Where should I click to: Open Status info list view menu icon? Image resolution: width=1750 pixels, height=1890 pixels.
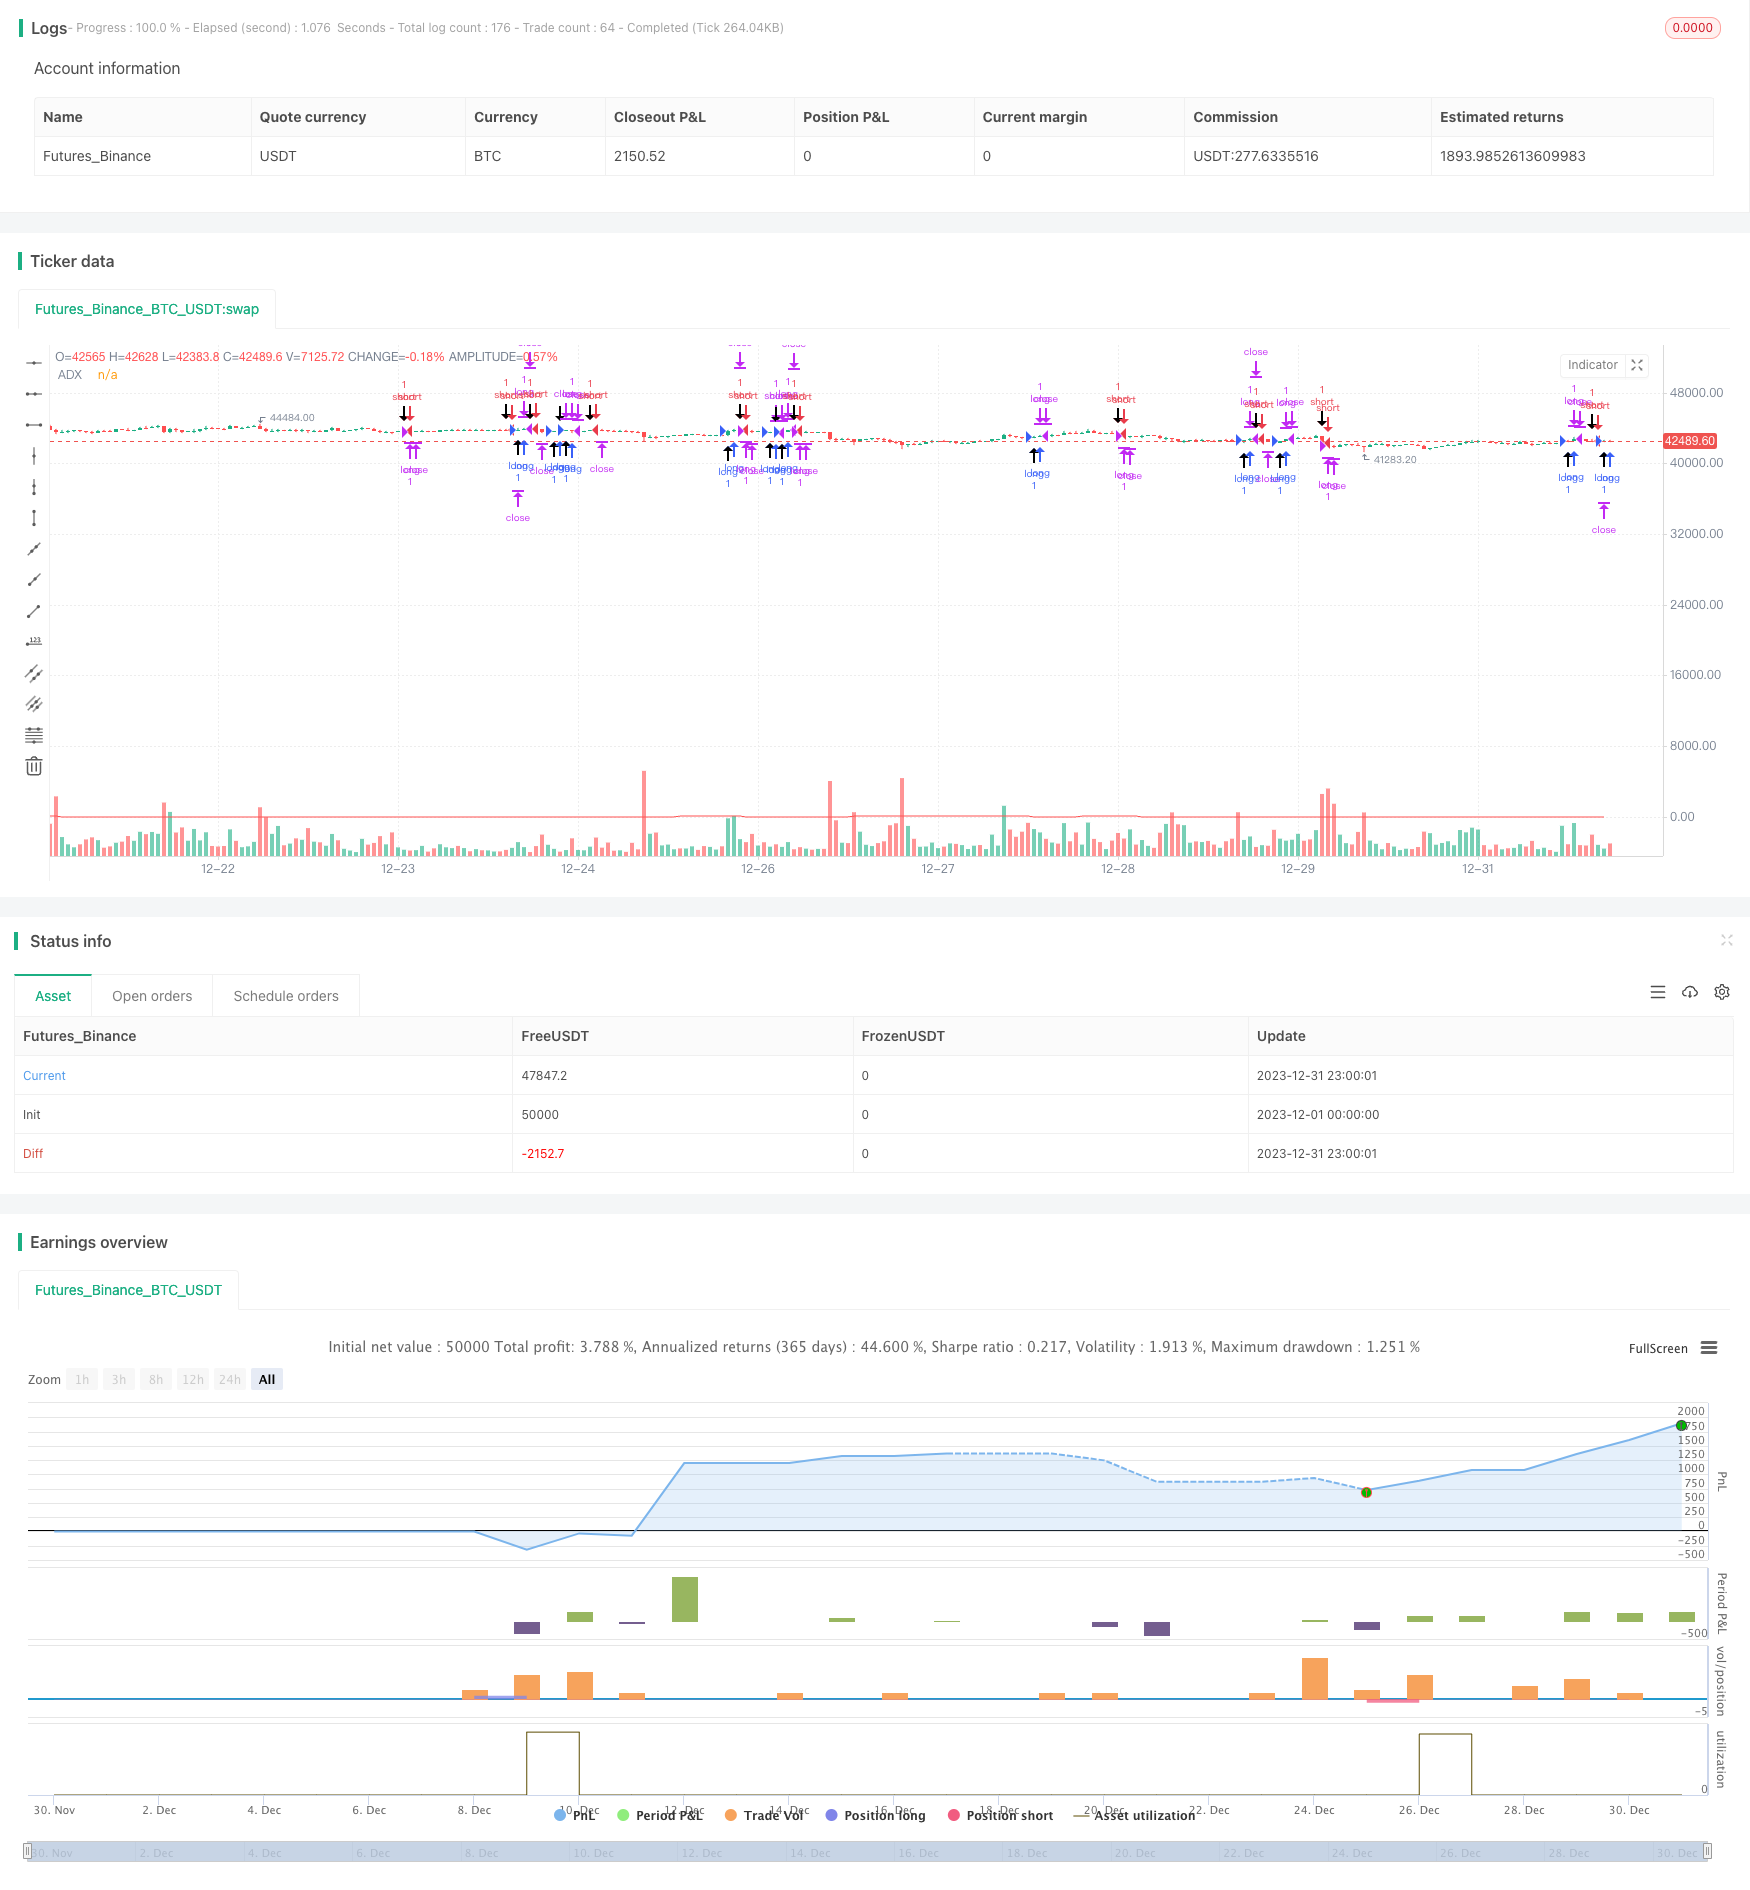click(1658, 992)
